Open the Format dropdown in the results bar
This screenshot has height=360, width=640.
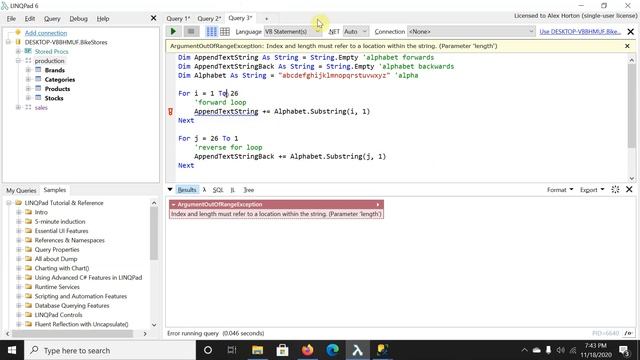[x=560, y=189]
